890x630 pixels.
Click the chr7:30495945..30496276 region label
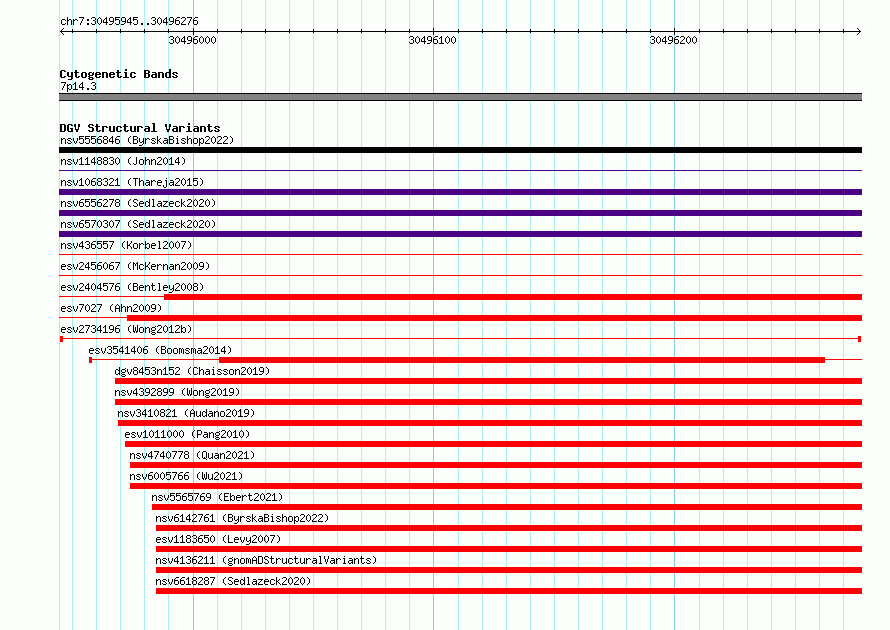pyautogui.click(x=129, y=22)
